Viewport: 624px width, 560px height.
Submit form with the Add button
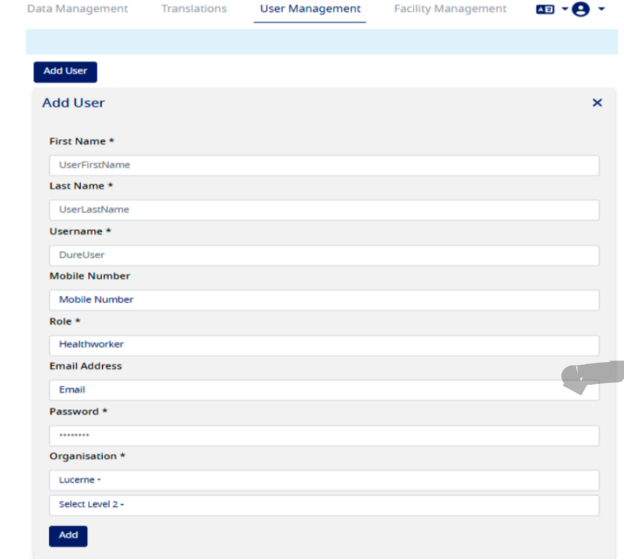(x=68, y=536)
